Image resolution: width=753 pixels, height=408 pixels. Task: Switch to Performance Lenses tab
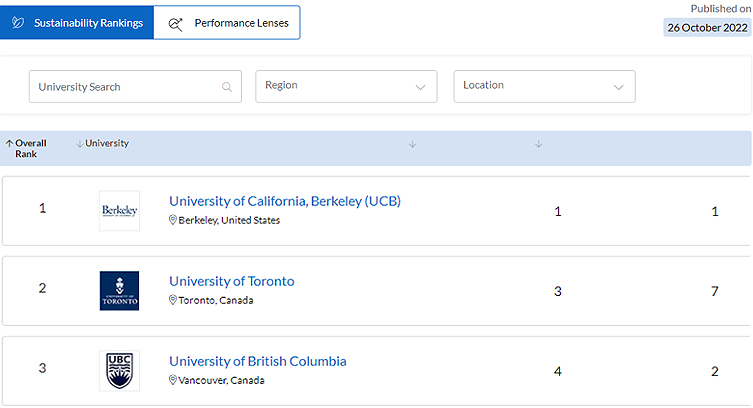coord(227,23)
